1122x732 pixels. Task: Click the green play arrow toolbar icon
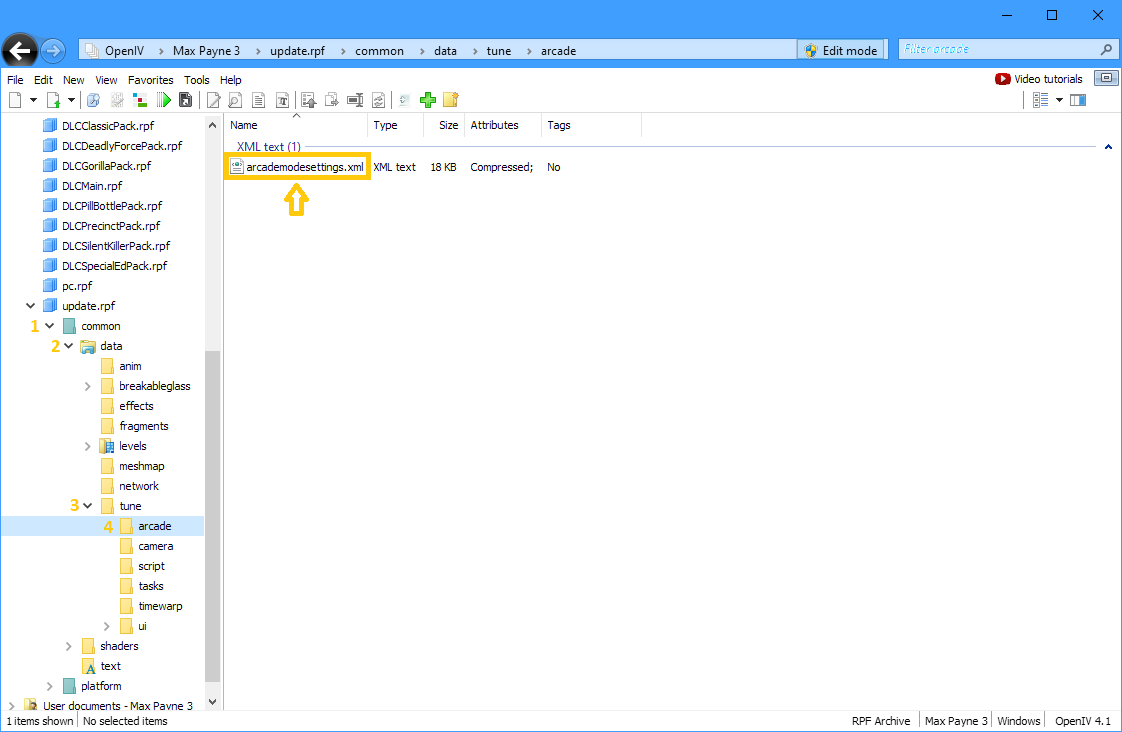[164, 100]
